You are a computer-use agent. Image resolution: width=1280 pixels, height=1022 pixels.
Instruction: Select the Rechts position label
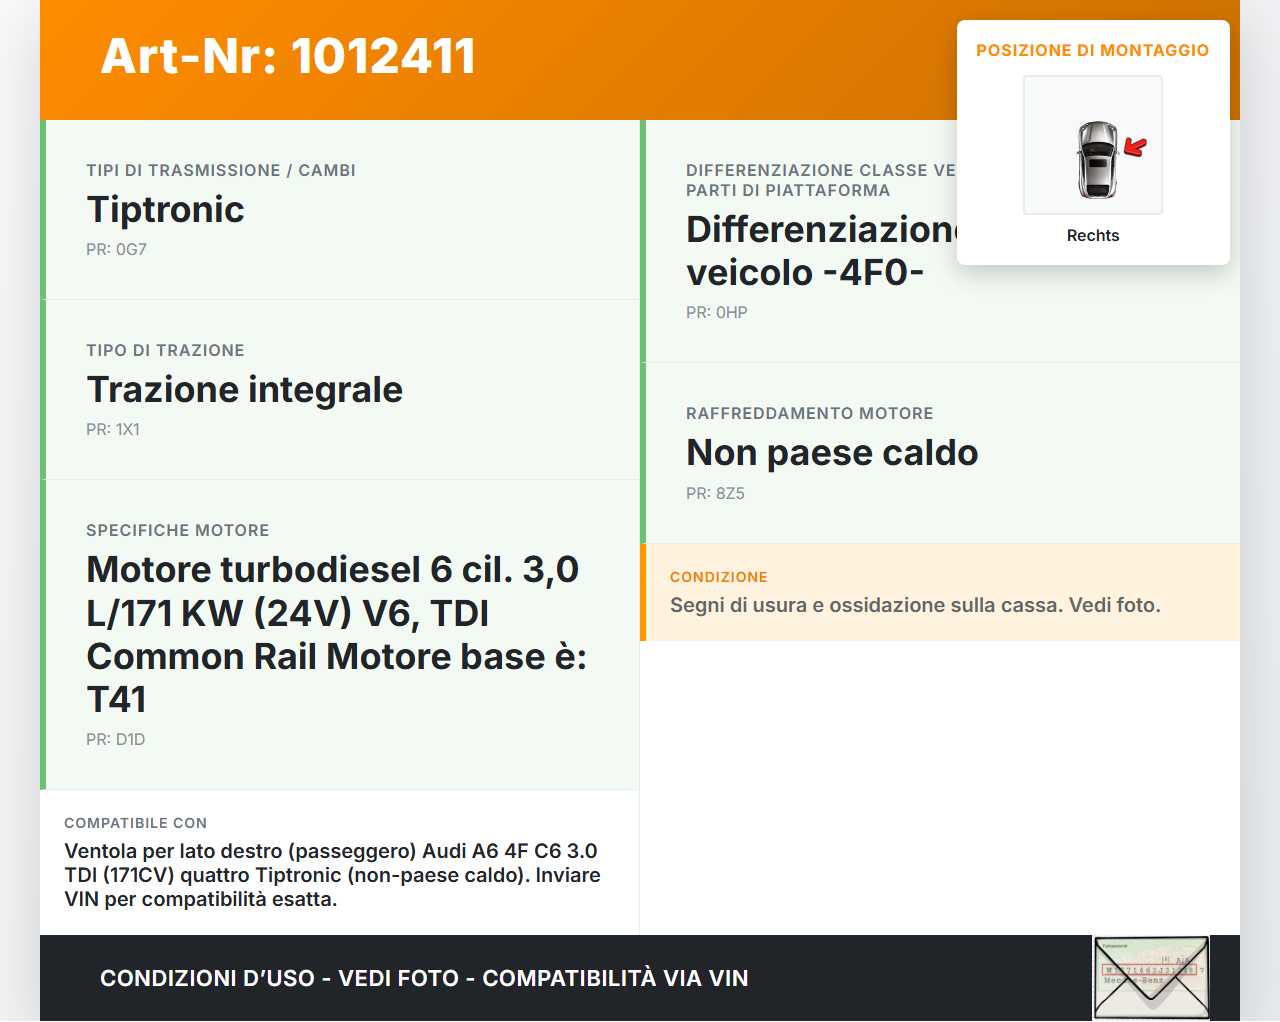coord(1092,235)
